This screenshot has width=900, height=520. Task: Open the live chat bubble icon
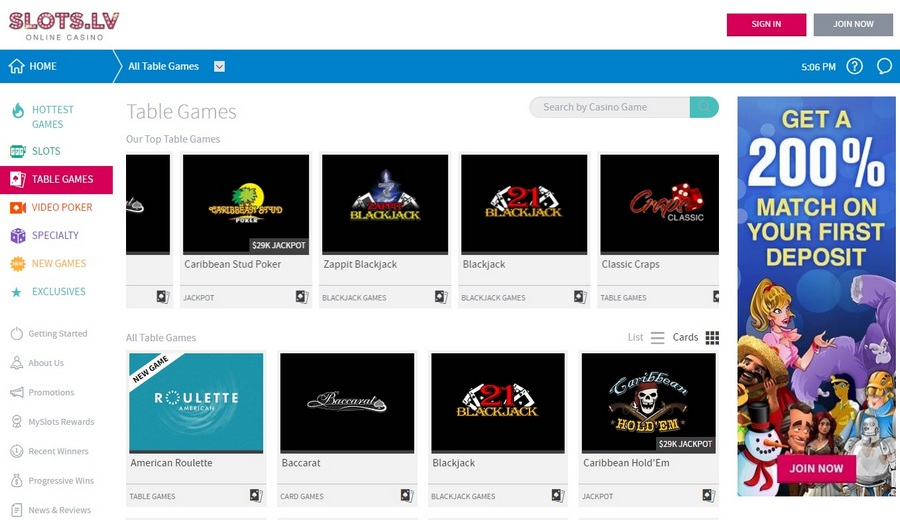884,66
